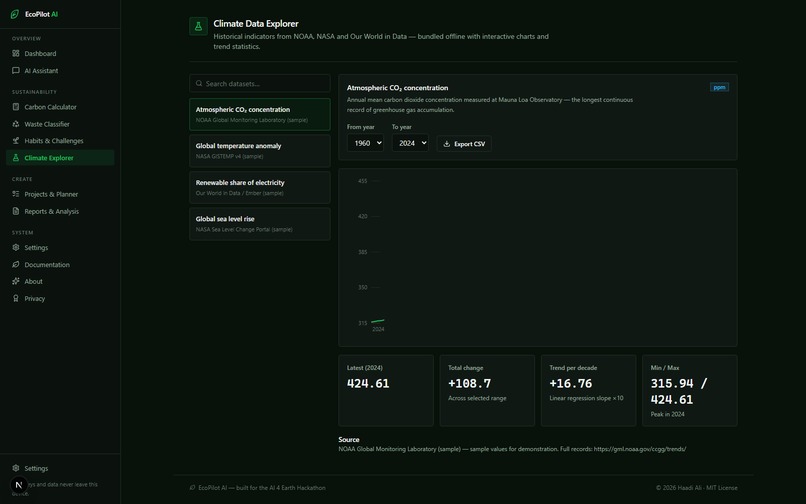Click the magnifier icon in dataset search
The width and height of the screenshot is (806, 504).
(x=199, y=83)
